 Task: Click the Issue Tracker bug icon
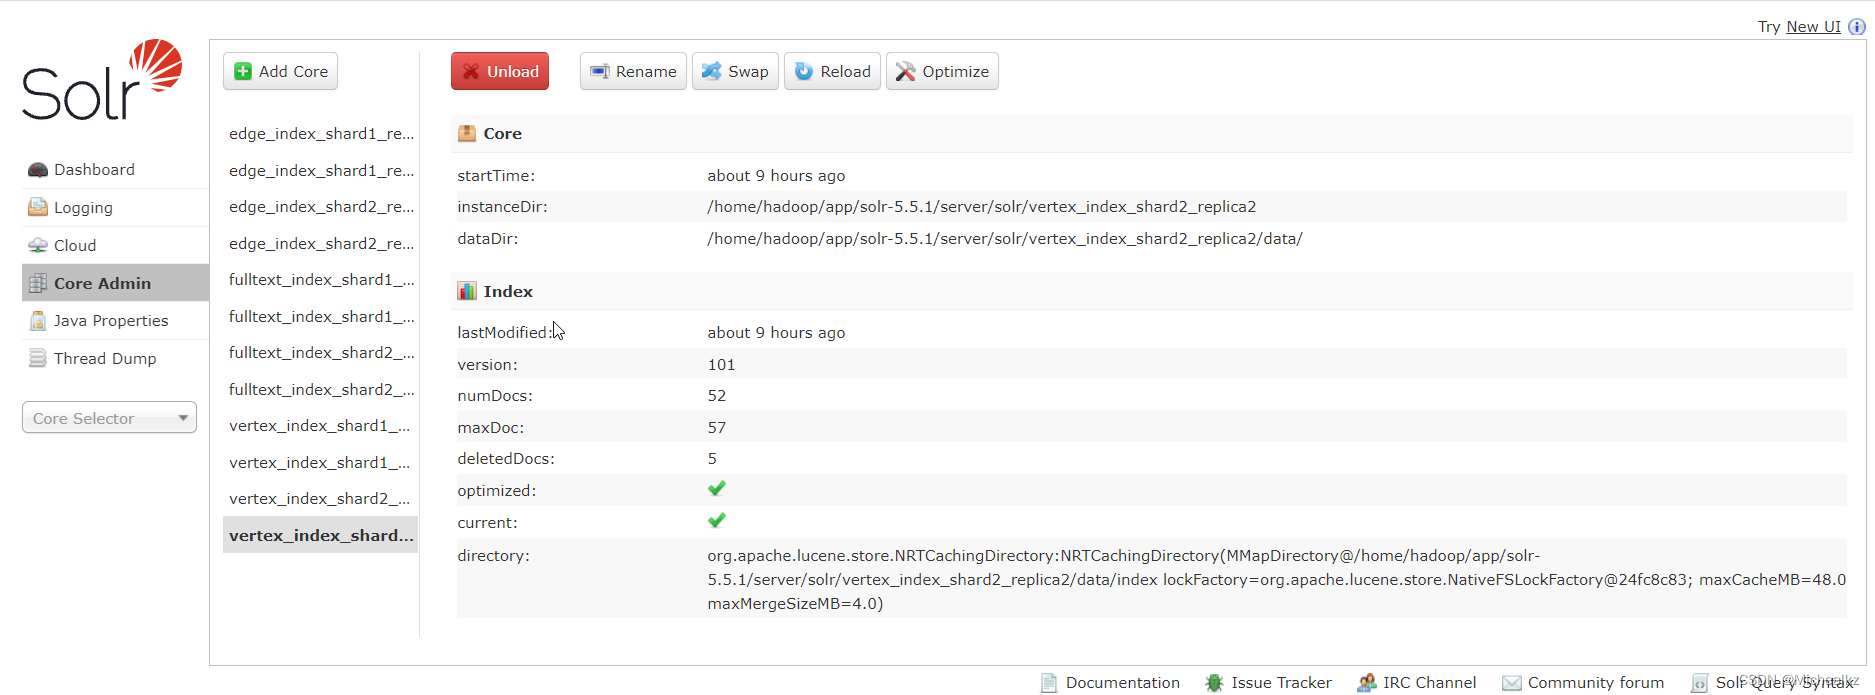click(1214, 683)
